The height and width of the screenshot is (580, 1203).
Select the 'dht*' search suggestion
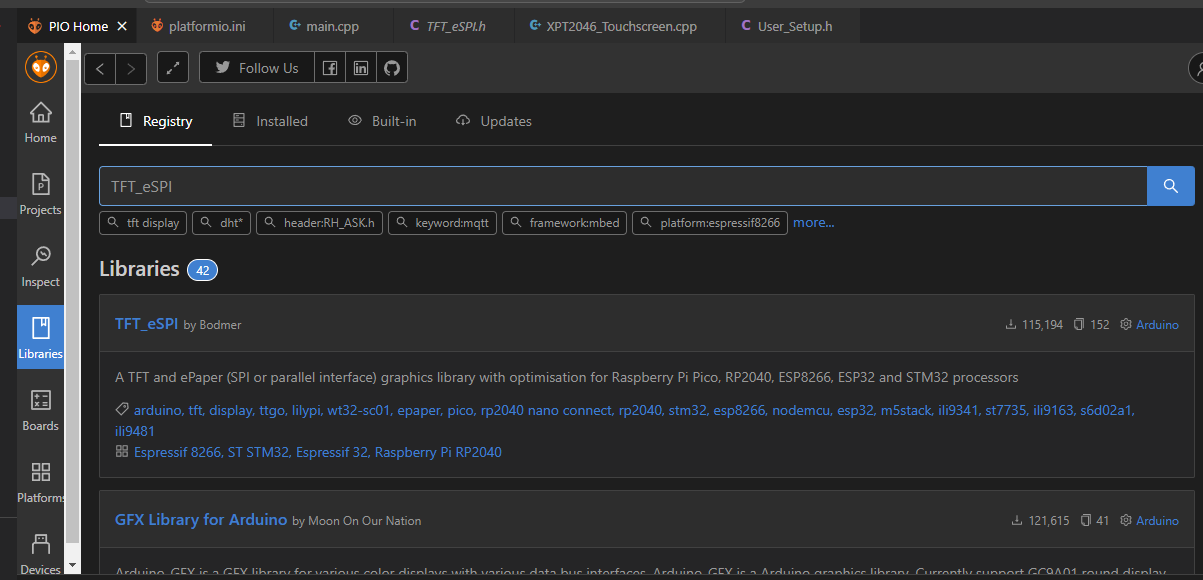pyautogui.click(x=222, y=223)
